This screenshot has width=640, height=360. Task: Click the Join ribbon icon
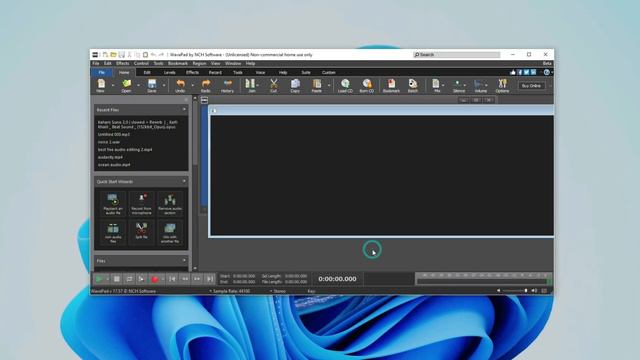point(250,85)
